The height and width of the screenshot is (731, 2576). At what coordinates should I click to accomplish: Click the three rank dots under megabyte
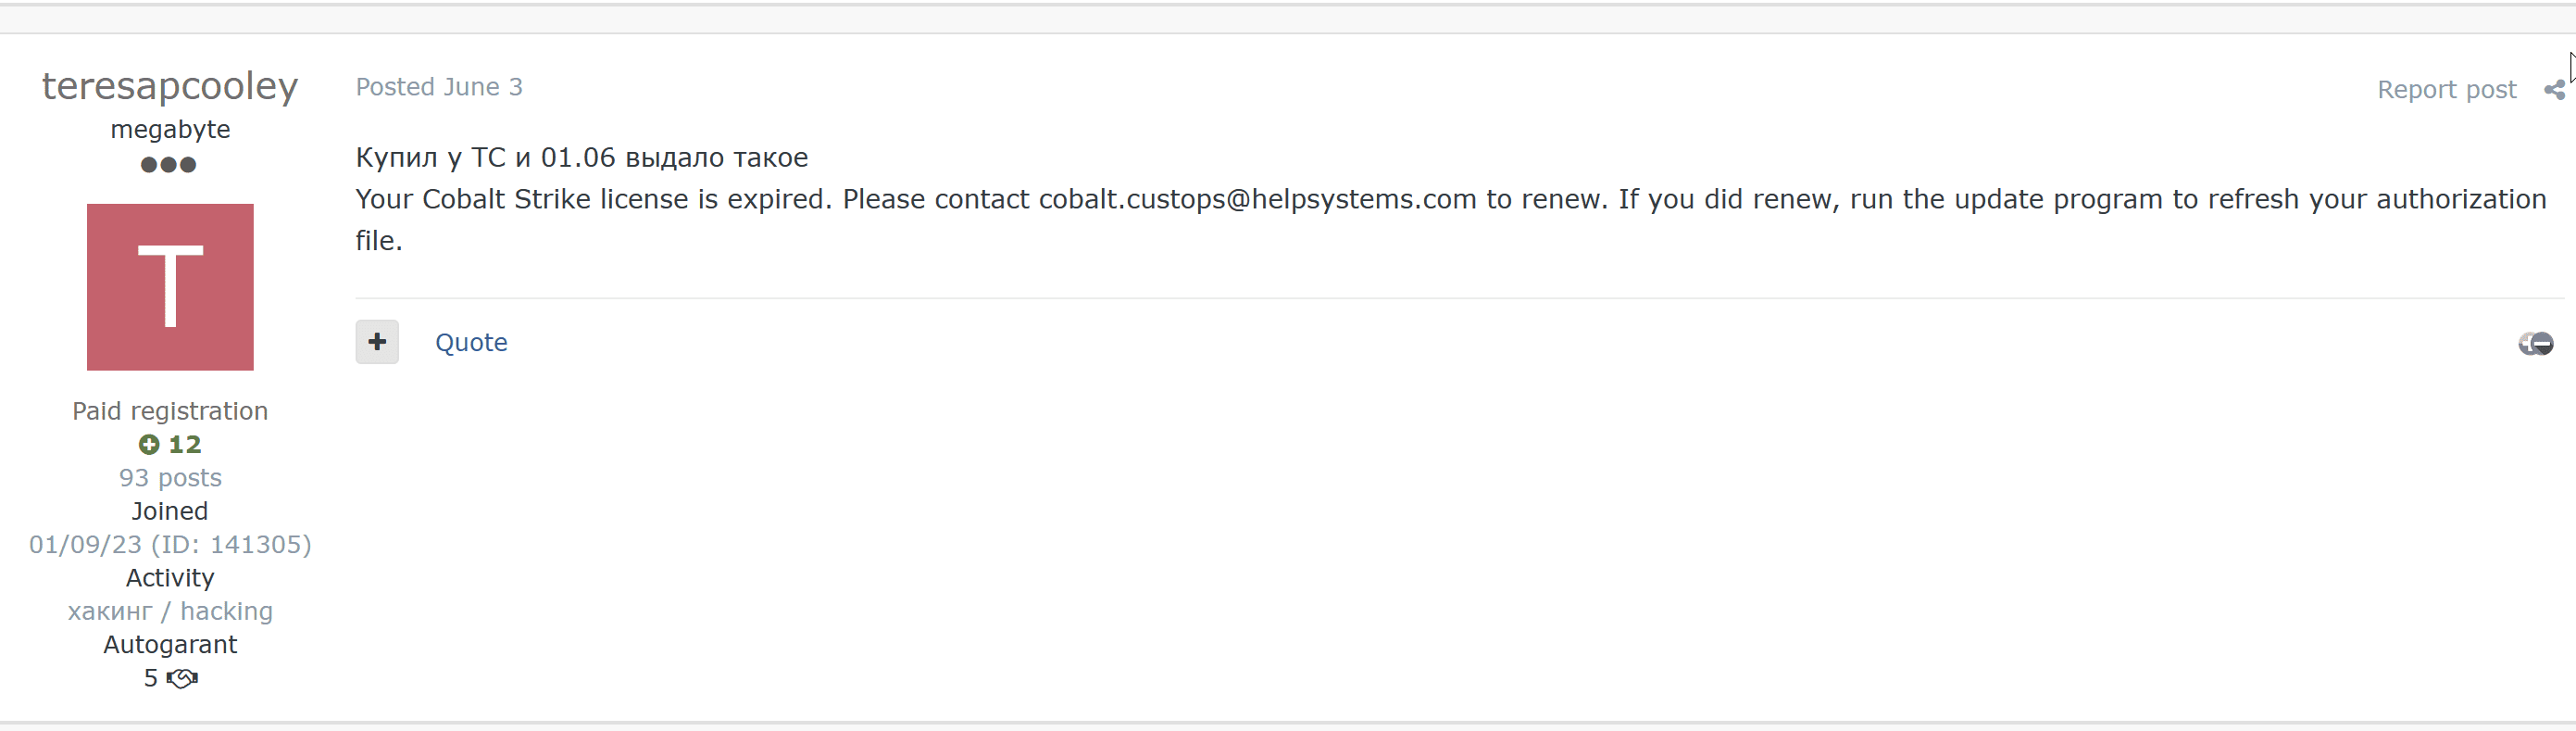tap(169, 165)
